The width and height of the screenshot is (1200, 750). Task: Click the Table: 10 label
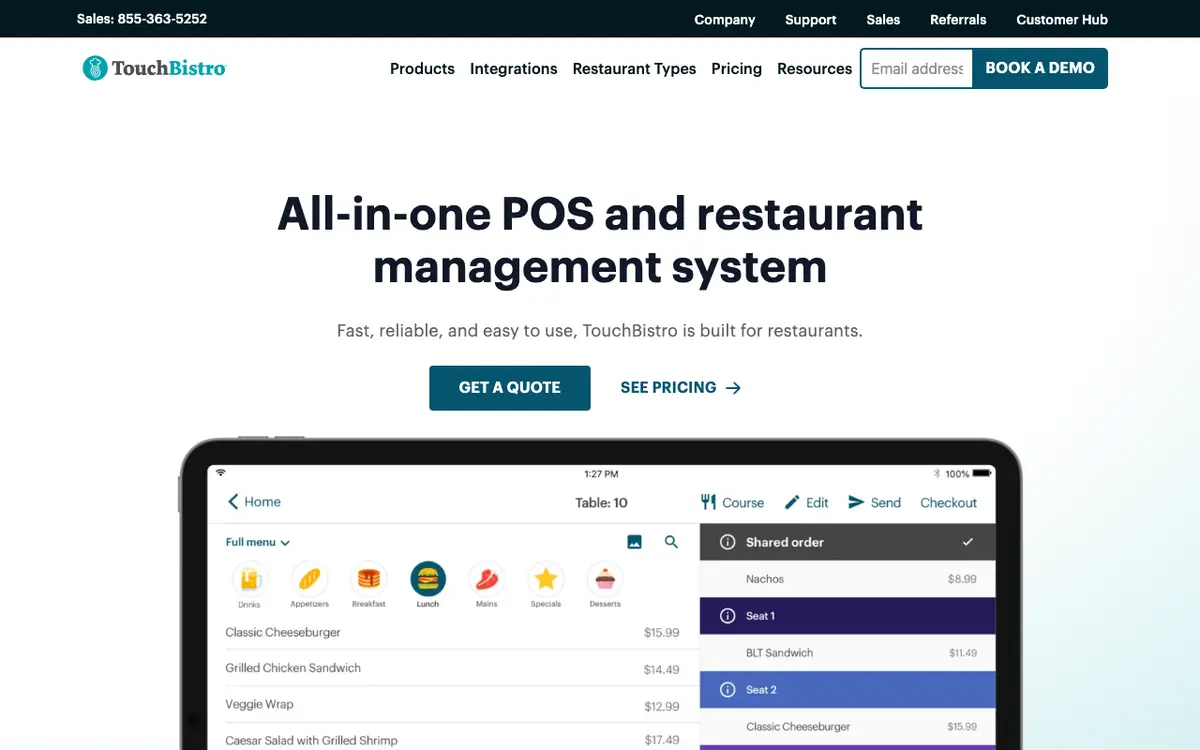pos(602,502)
